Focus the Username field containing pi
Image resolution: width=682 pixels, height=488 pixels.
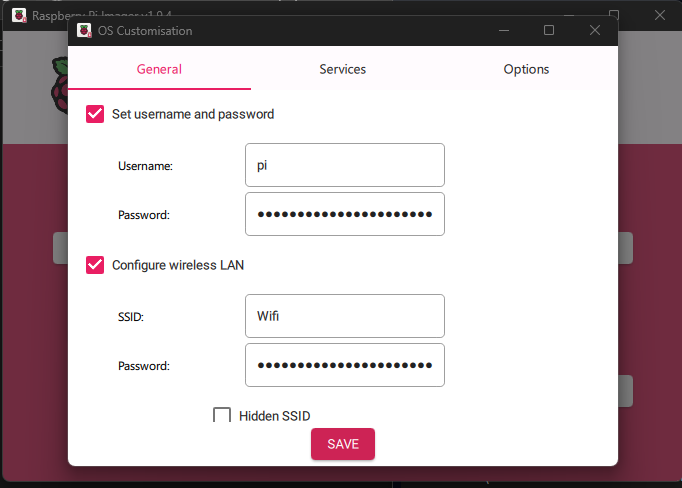tap(345, 165)
